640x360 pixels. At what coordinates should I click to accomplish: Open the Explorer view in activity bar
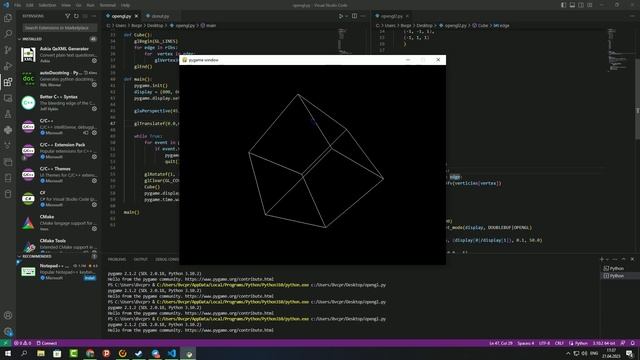coord(8,18)
